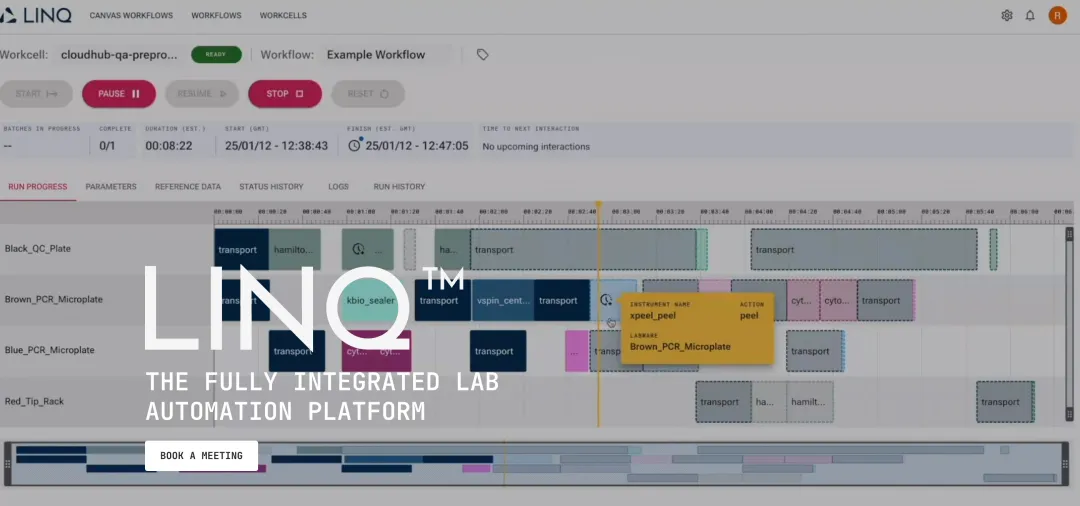Select the hamilto... block in Black_QC_Plate row
Viewport: 1080px width, 506px height.
coord(295,249)
